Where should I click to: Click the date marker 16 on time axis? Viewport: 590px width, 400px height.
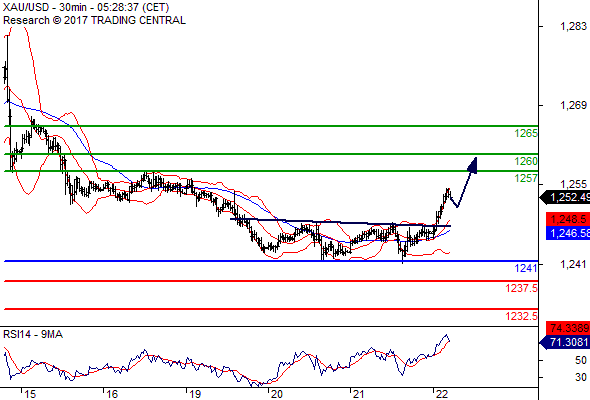click(x=112, y=394)
